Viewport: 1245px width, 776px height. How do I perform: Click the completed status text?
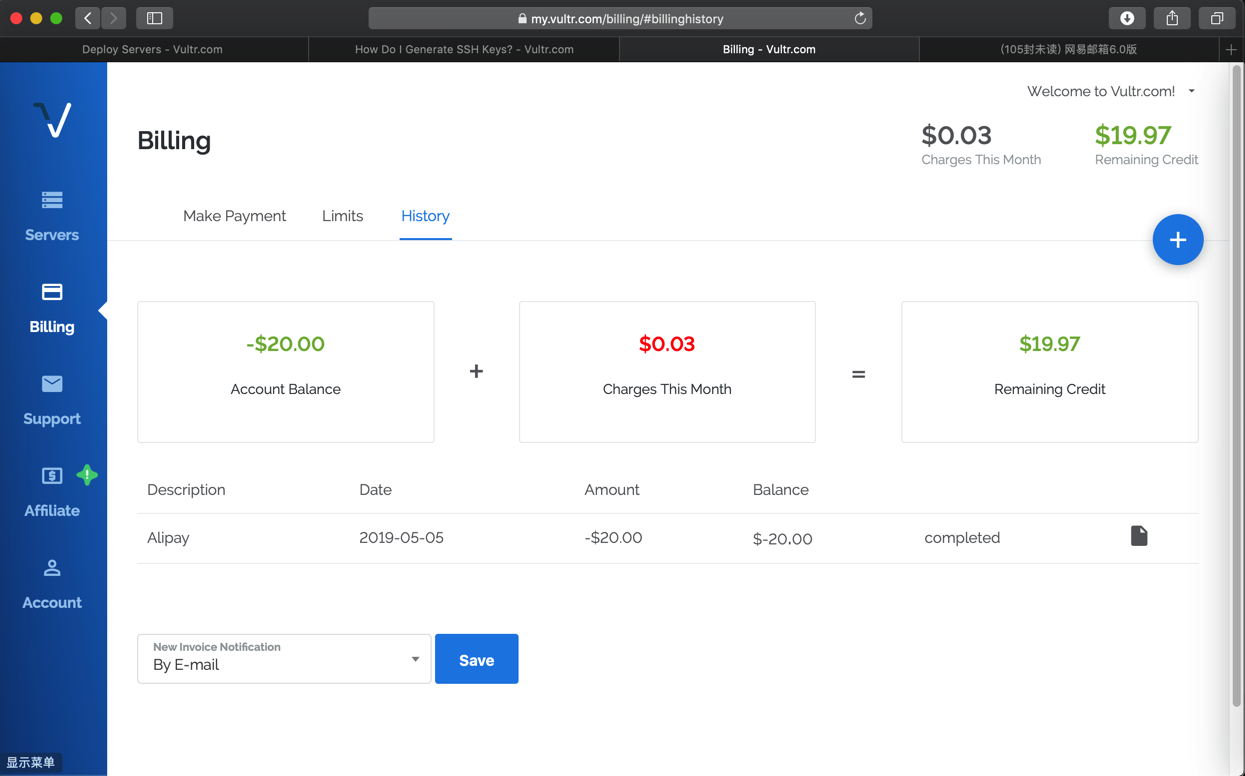[962, 538]
